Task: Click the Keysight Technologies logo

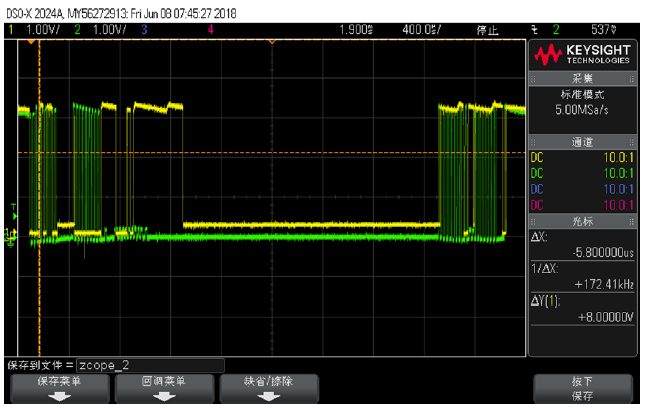Action: (582, 55)
